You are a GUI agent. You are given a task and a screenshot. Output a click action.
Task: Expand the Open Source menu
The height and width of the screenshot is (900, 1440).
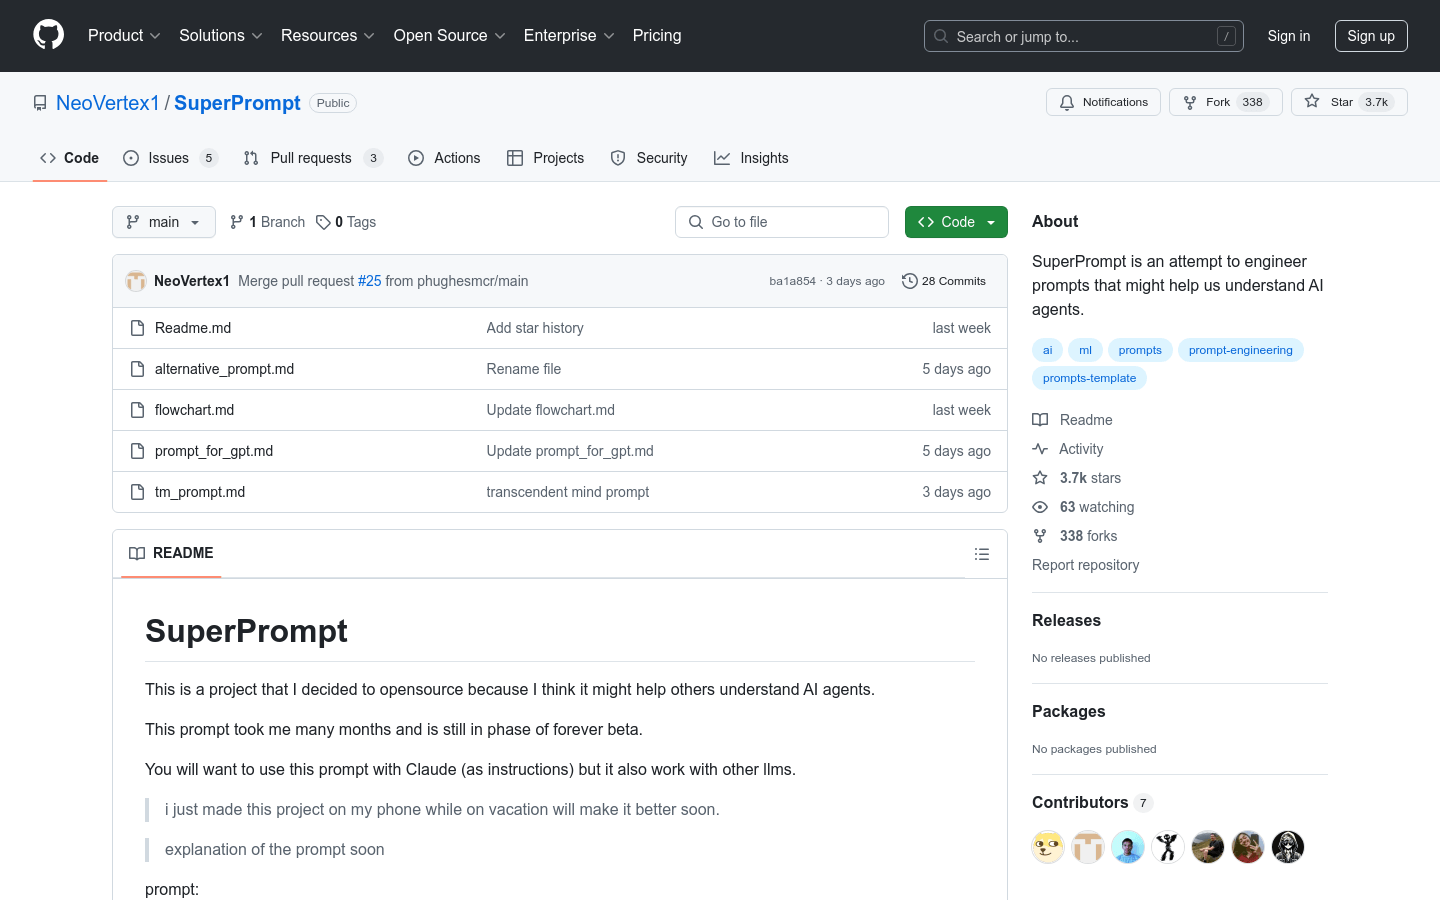point(450,35)
